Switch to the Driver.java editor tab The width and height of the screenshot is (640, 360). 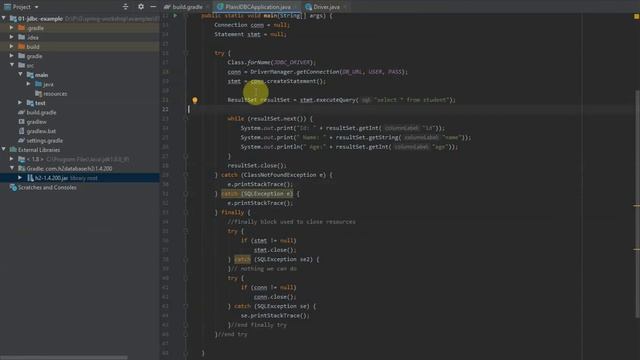(326, 7)
